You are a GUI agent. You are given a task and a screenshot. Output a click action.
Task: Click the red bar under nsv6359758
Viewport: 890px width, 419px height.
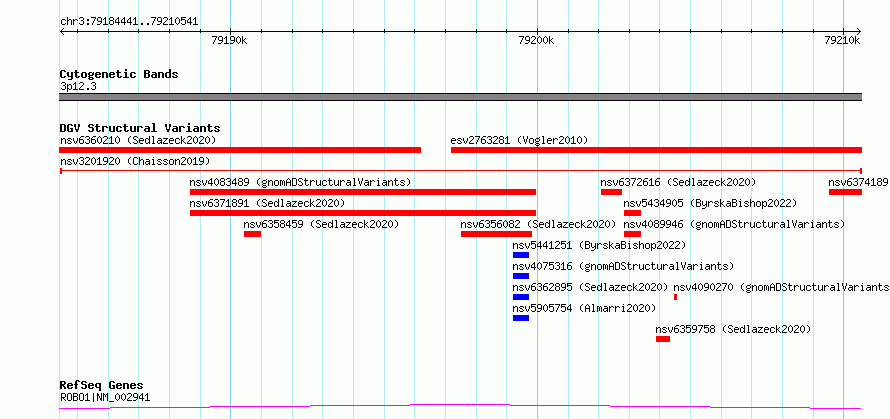click(x=663, y=339)
